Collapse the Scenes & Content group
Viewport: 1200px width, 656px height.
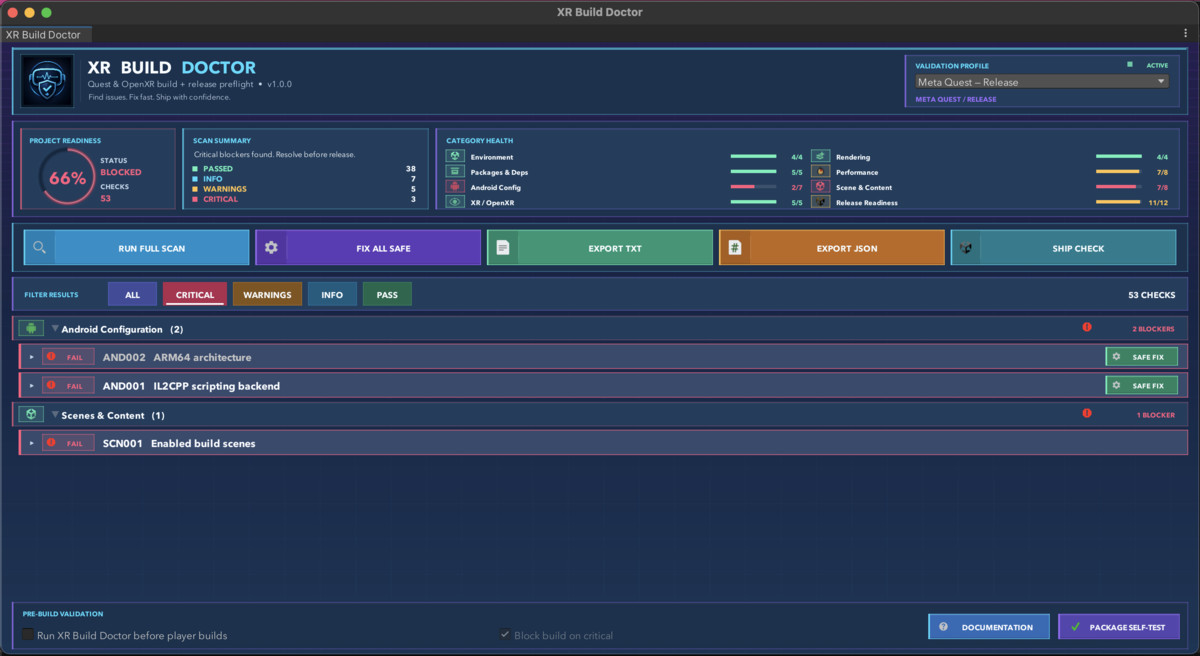tap(56, 415)
